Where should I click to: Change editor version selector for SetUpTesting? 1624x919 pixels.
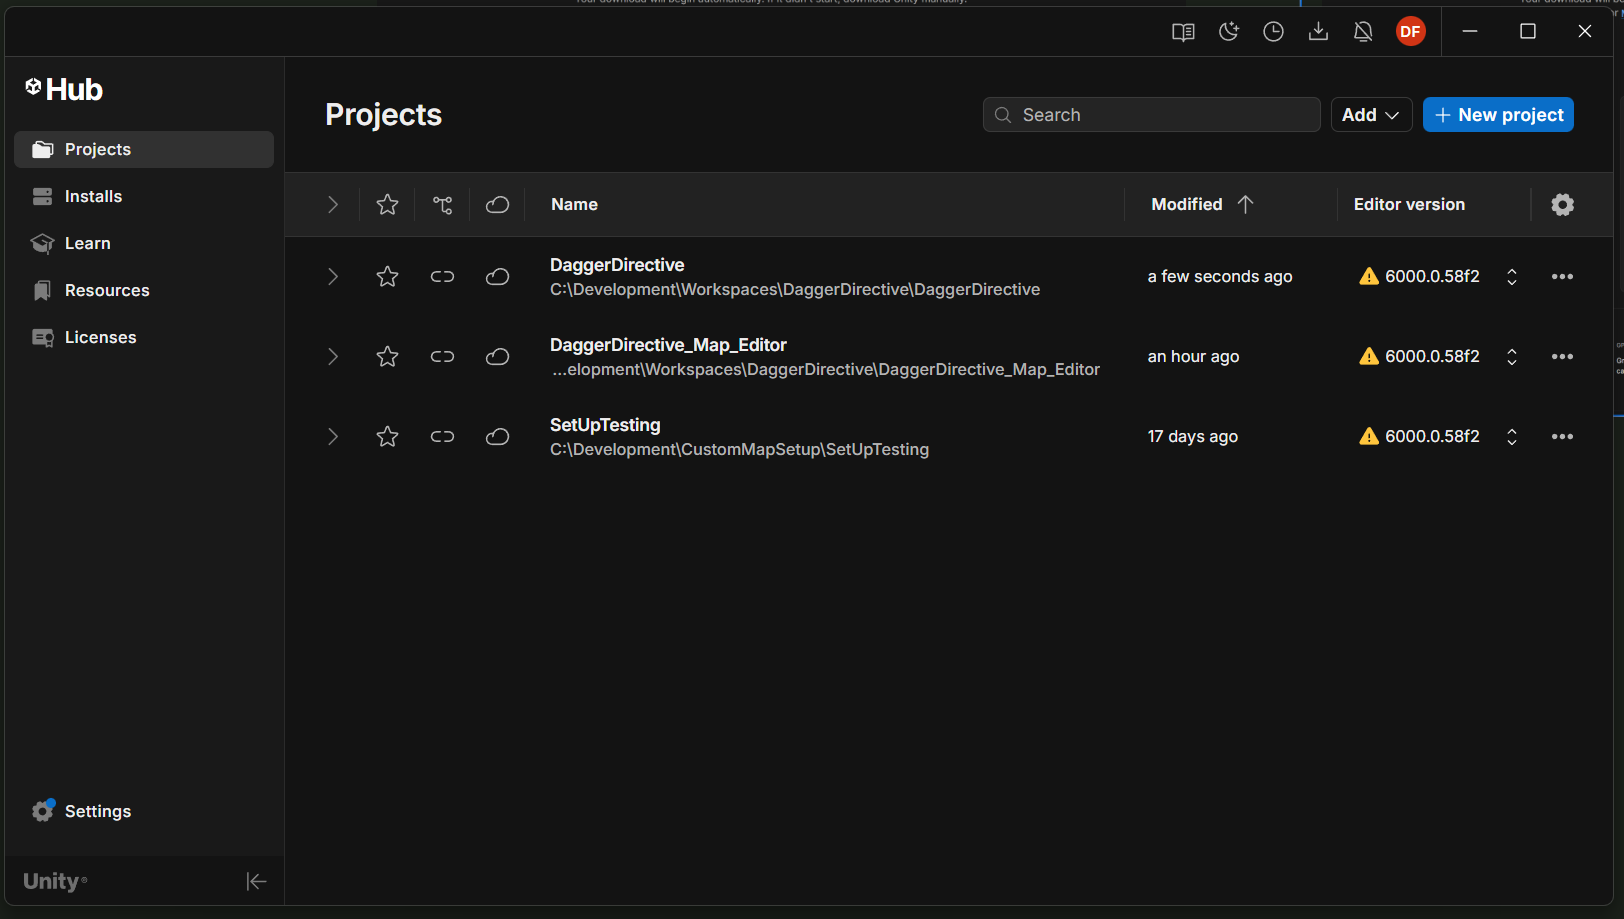(1512, 437)
